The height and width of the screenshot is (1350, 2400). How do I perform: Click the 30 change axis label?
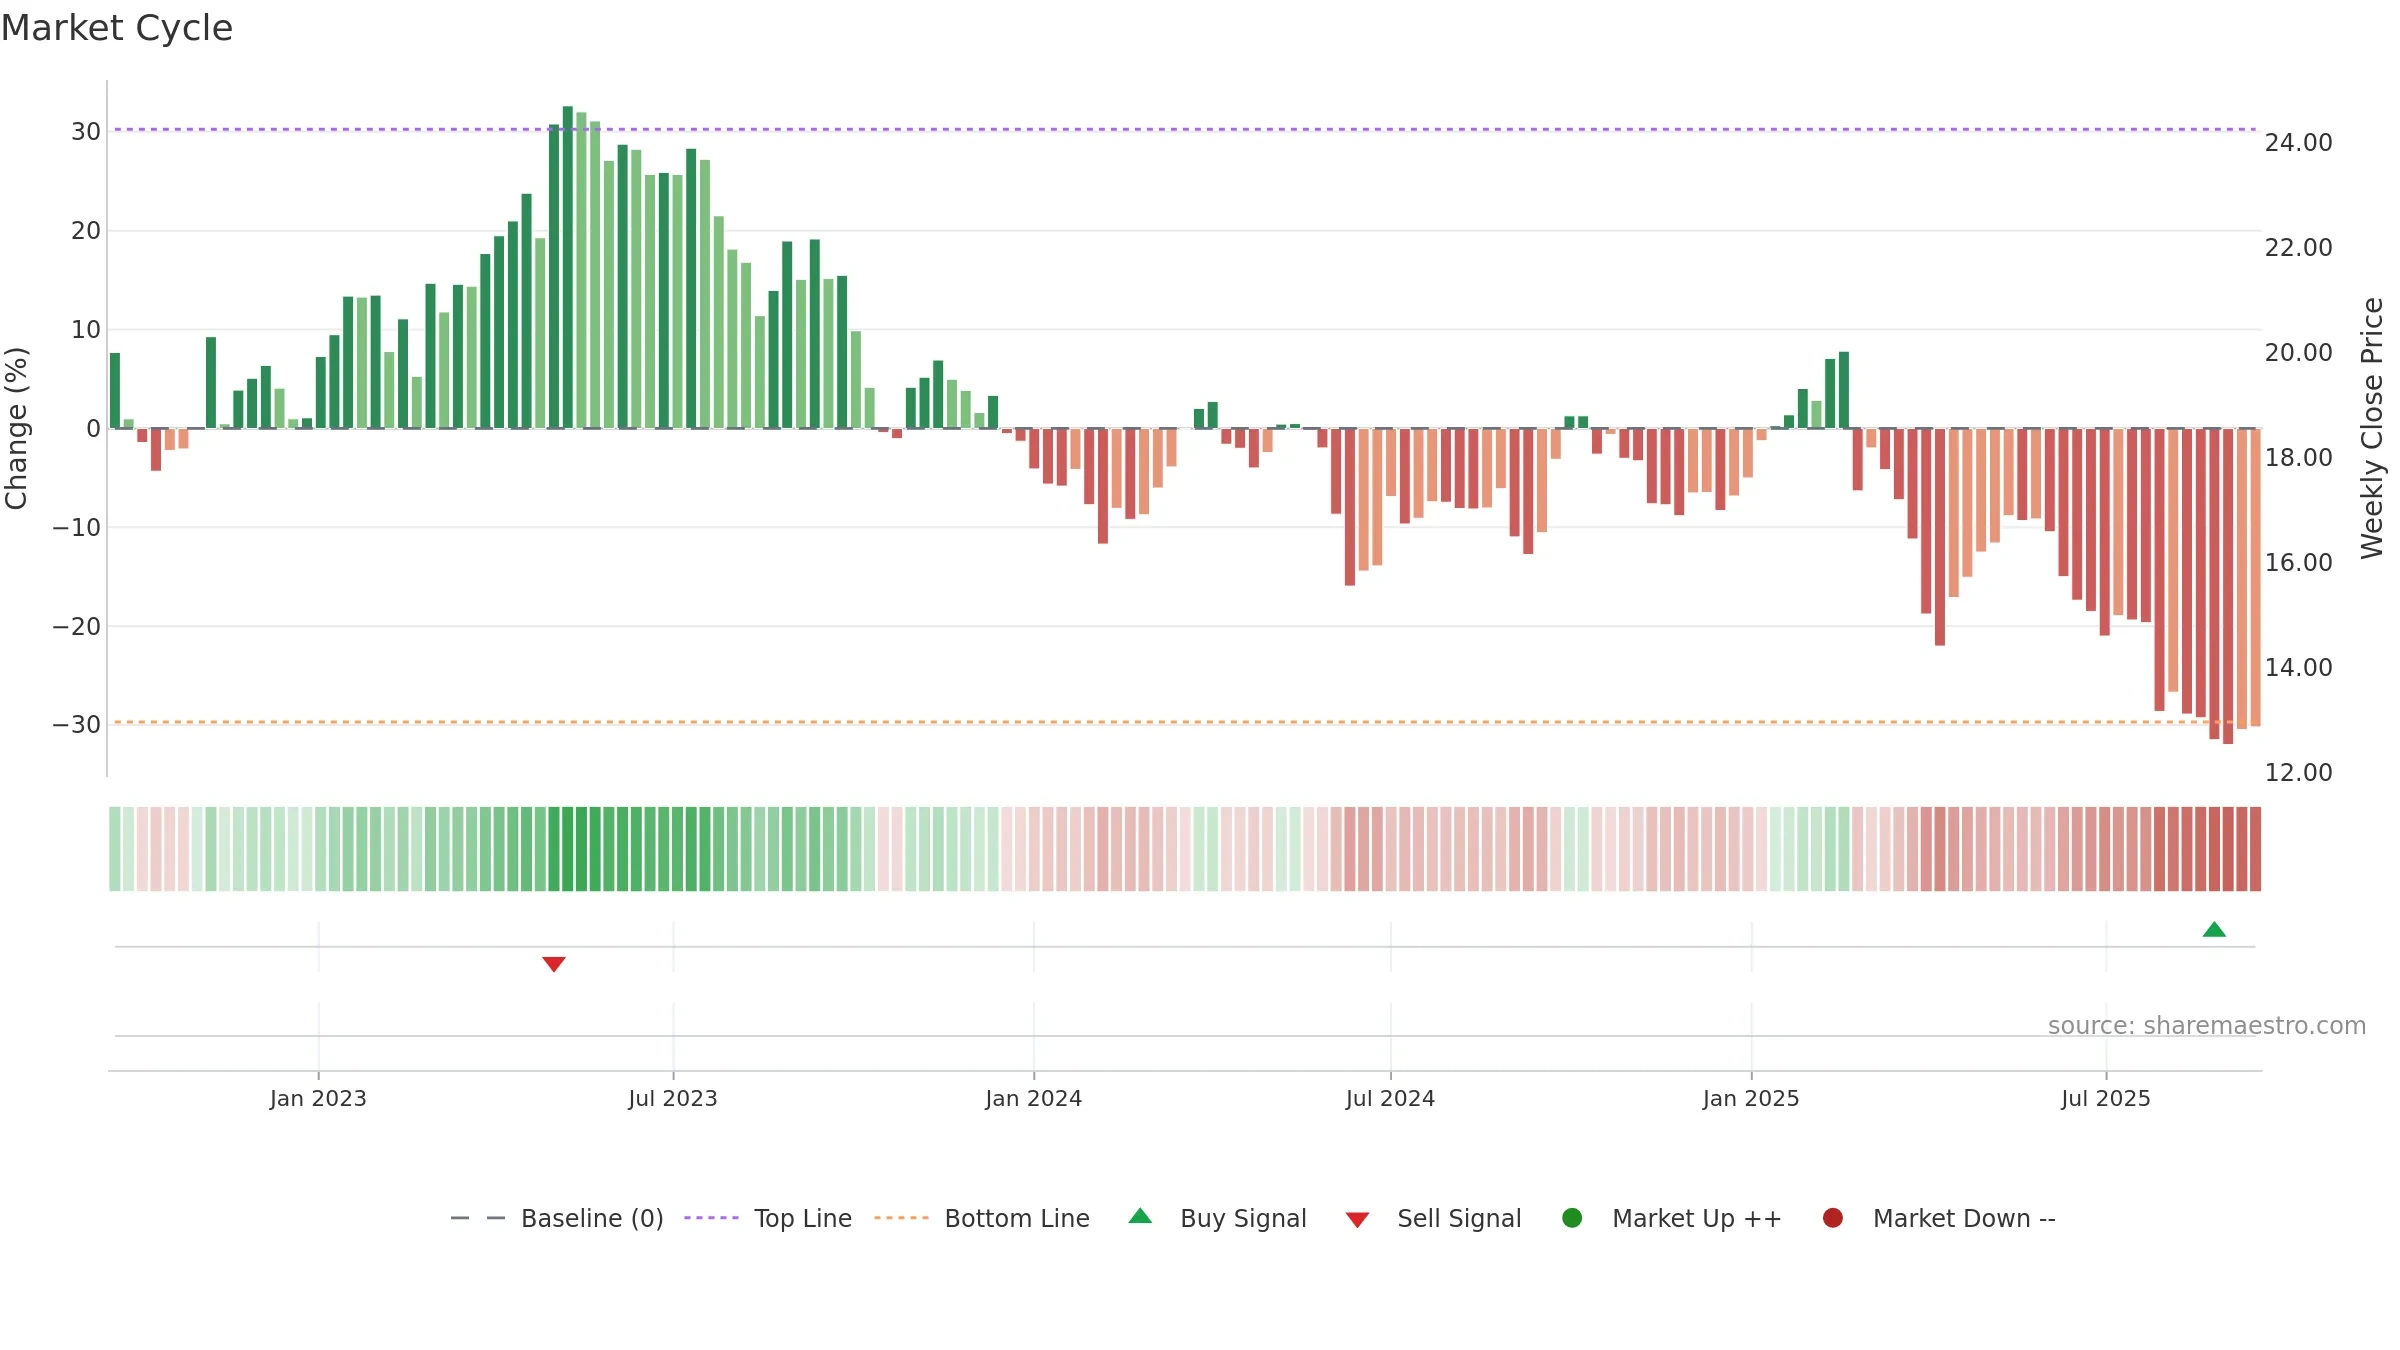86,132
